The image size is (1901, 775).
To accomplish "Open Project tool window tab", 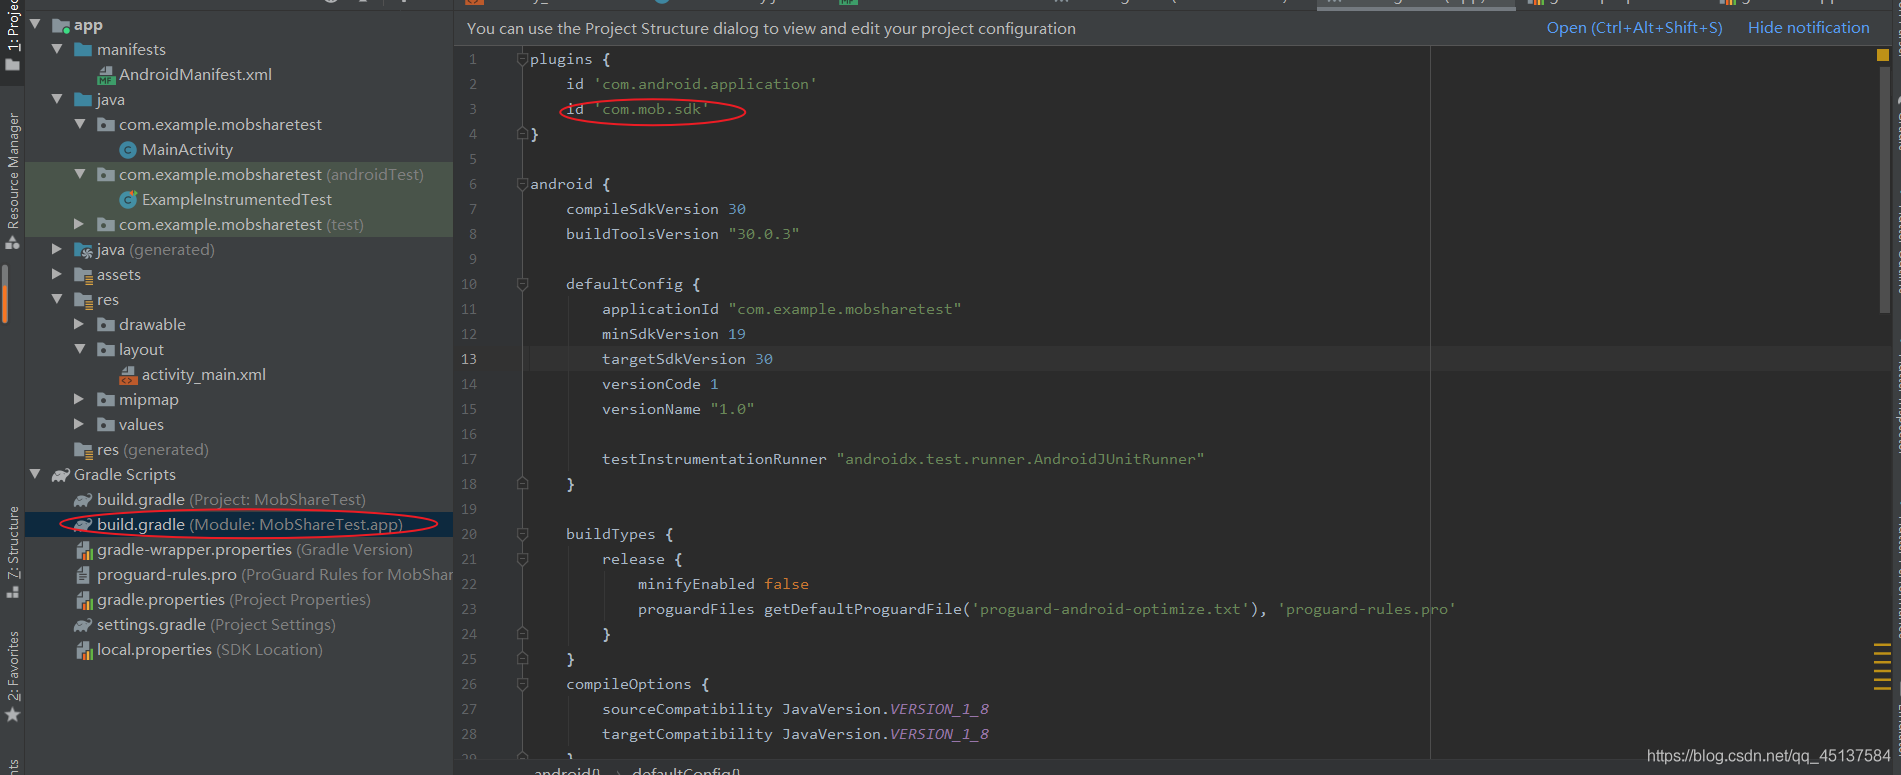I will [13, 36].
